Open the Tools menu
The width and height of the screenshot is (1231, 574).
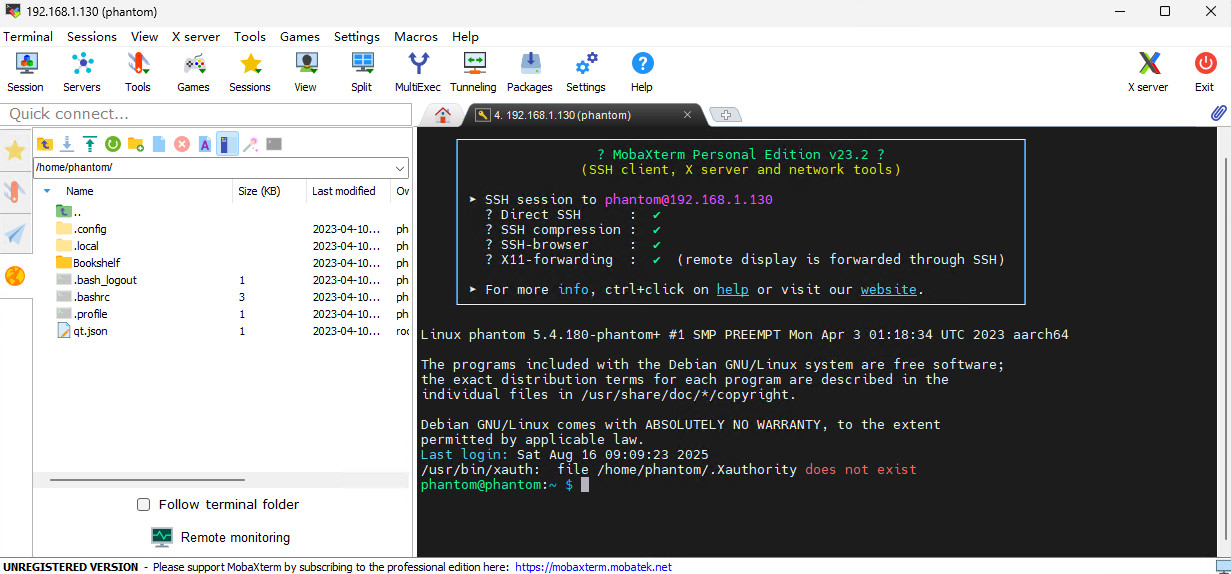(x=250, y=36)
